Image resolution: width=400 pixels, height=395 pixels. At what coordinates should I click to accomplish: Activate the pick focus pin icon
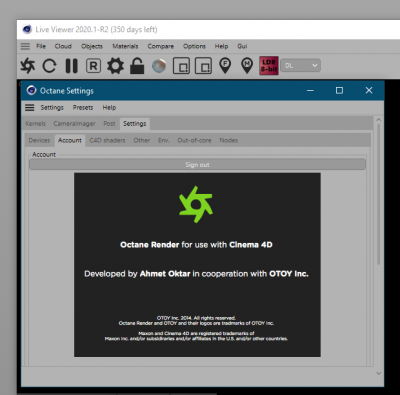pyautogui.click(x=225, y=66)
